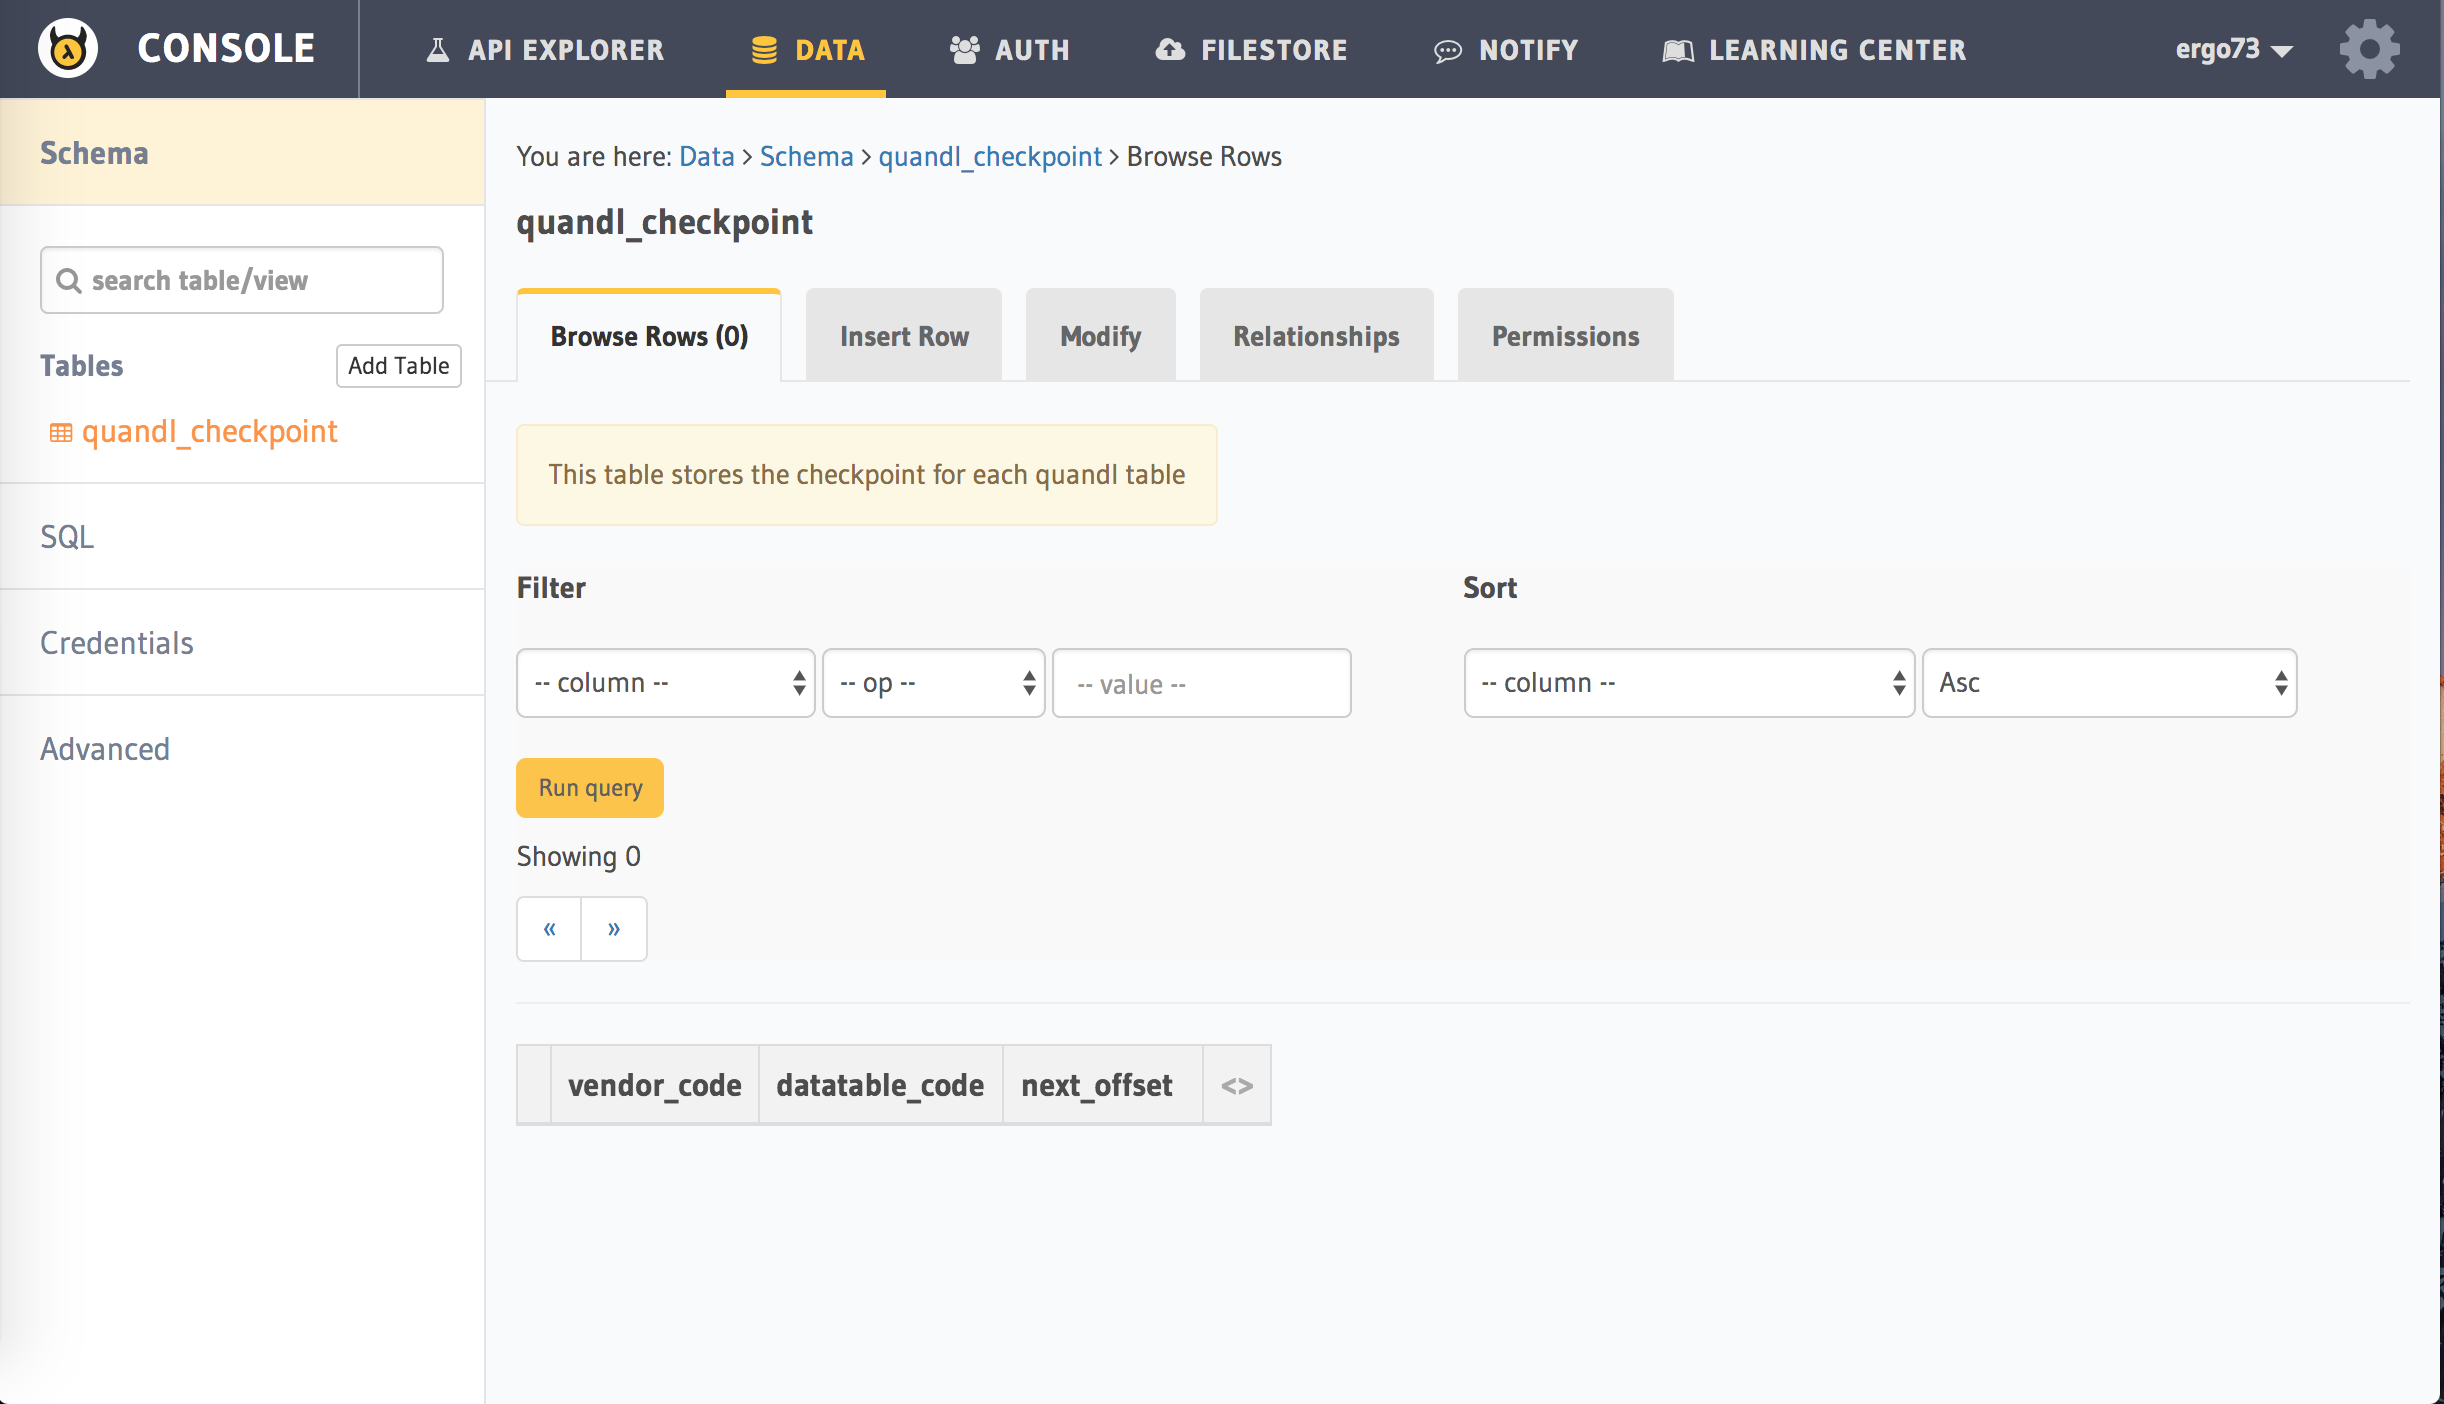
Task: Click the quandl_checkpoint table grid icon
Action: (61, 433)
